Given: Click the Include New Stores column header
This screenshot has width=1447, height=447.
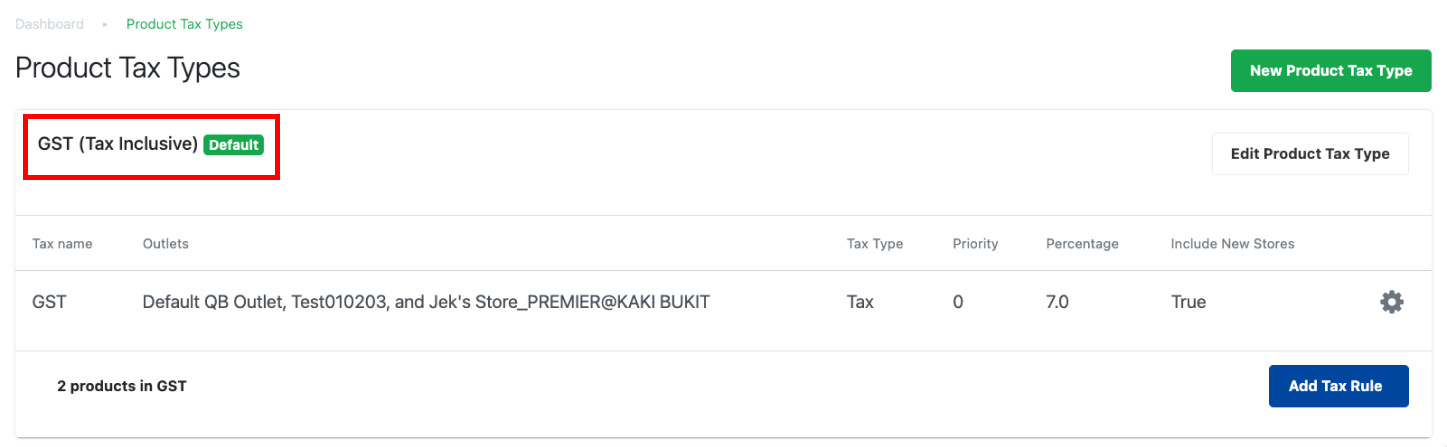Looking at the screenshot, I should pos(1232,244).
